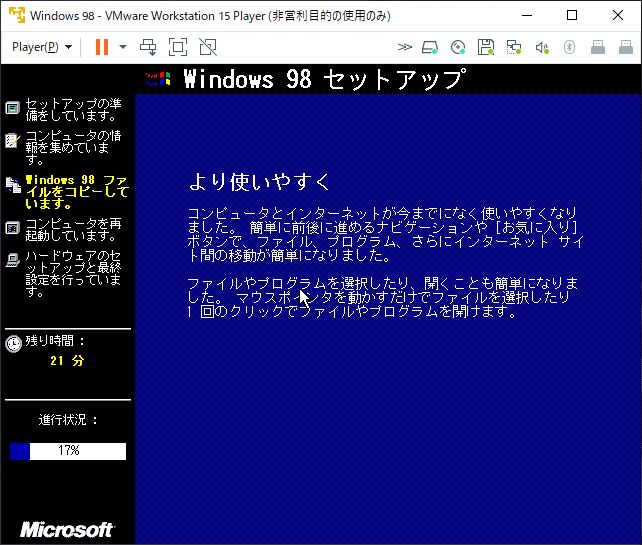Send Ctrl+Alt+Del to the guest

tap(148, 47)
